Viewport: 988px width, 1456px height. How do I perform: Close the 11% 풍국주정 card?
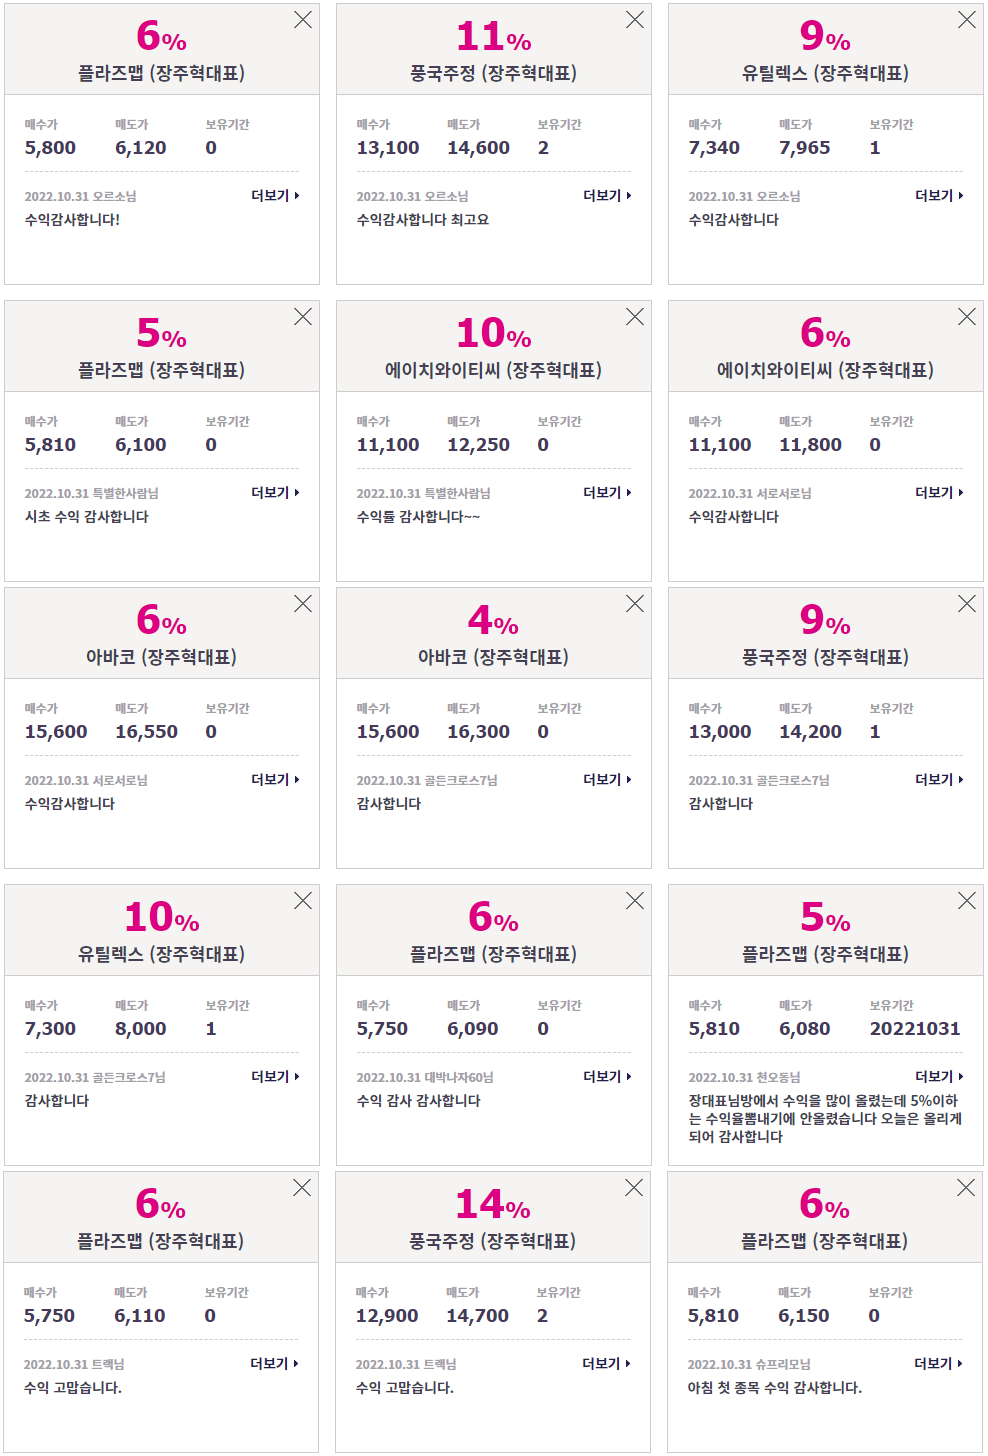coord(635,20)
